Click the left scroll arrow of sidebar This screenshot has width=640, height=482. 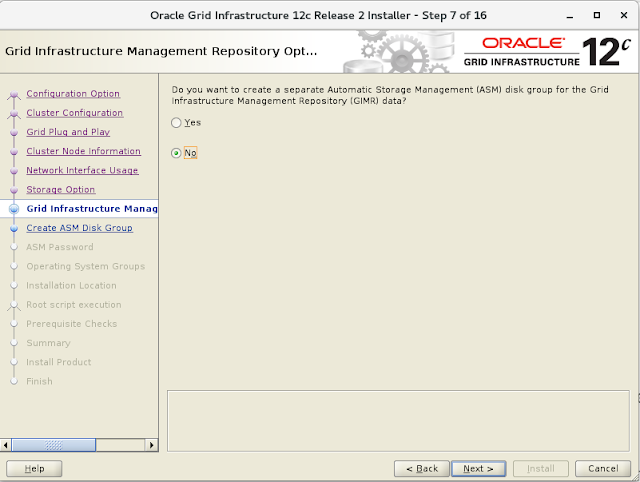coord(5,445)
